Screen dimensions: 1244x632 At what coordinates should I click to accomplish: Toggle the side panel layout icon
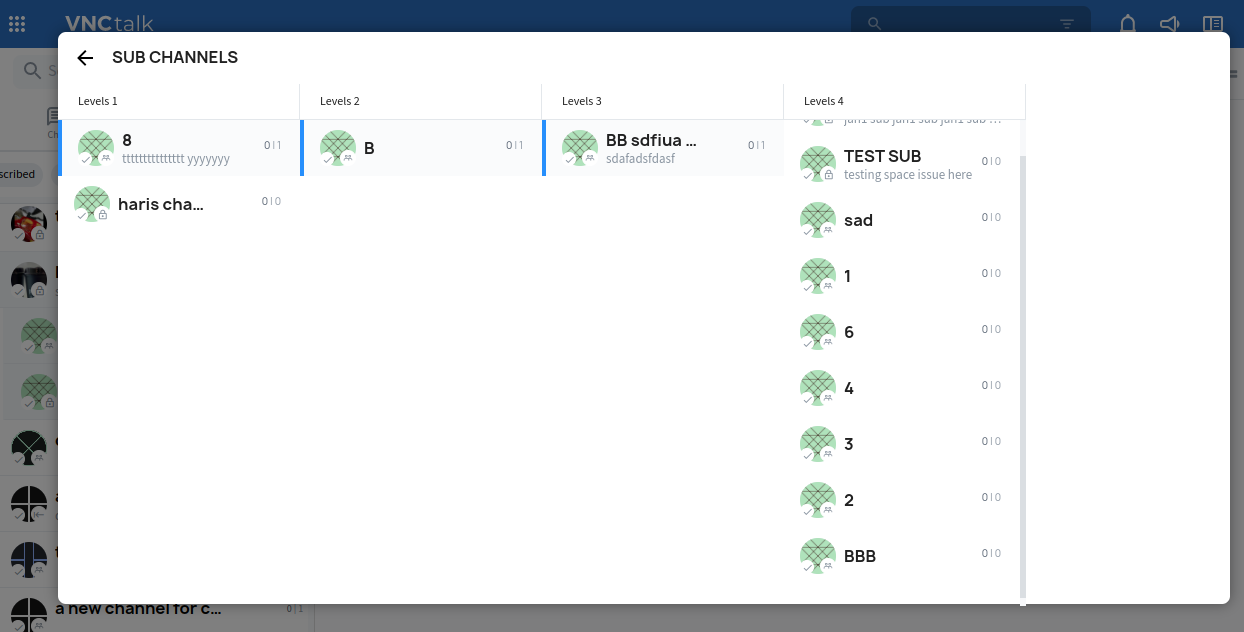[1213, 24]
